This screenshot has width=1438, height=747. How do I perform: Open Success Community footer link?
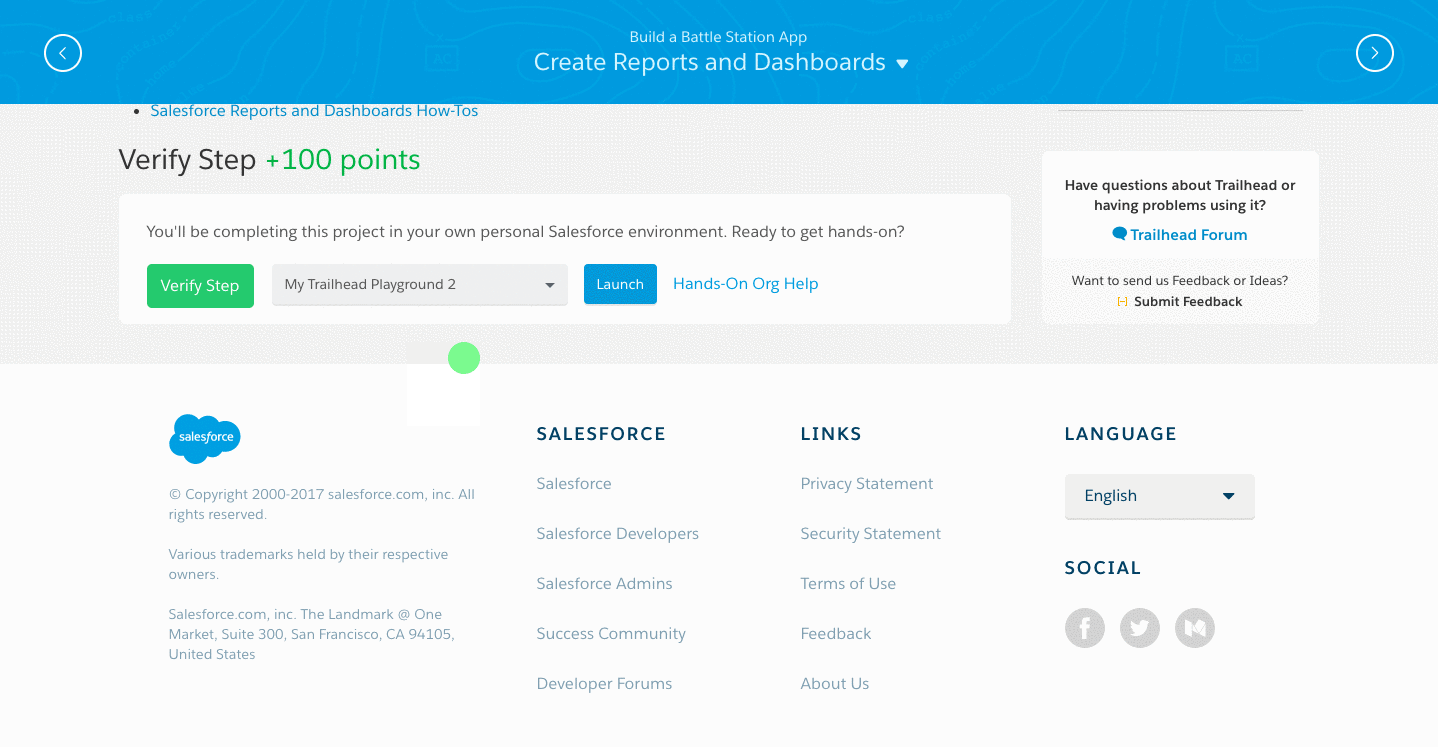pos(611,634)
